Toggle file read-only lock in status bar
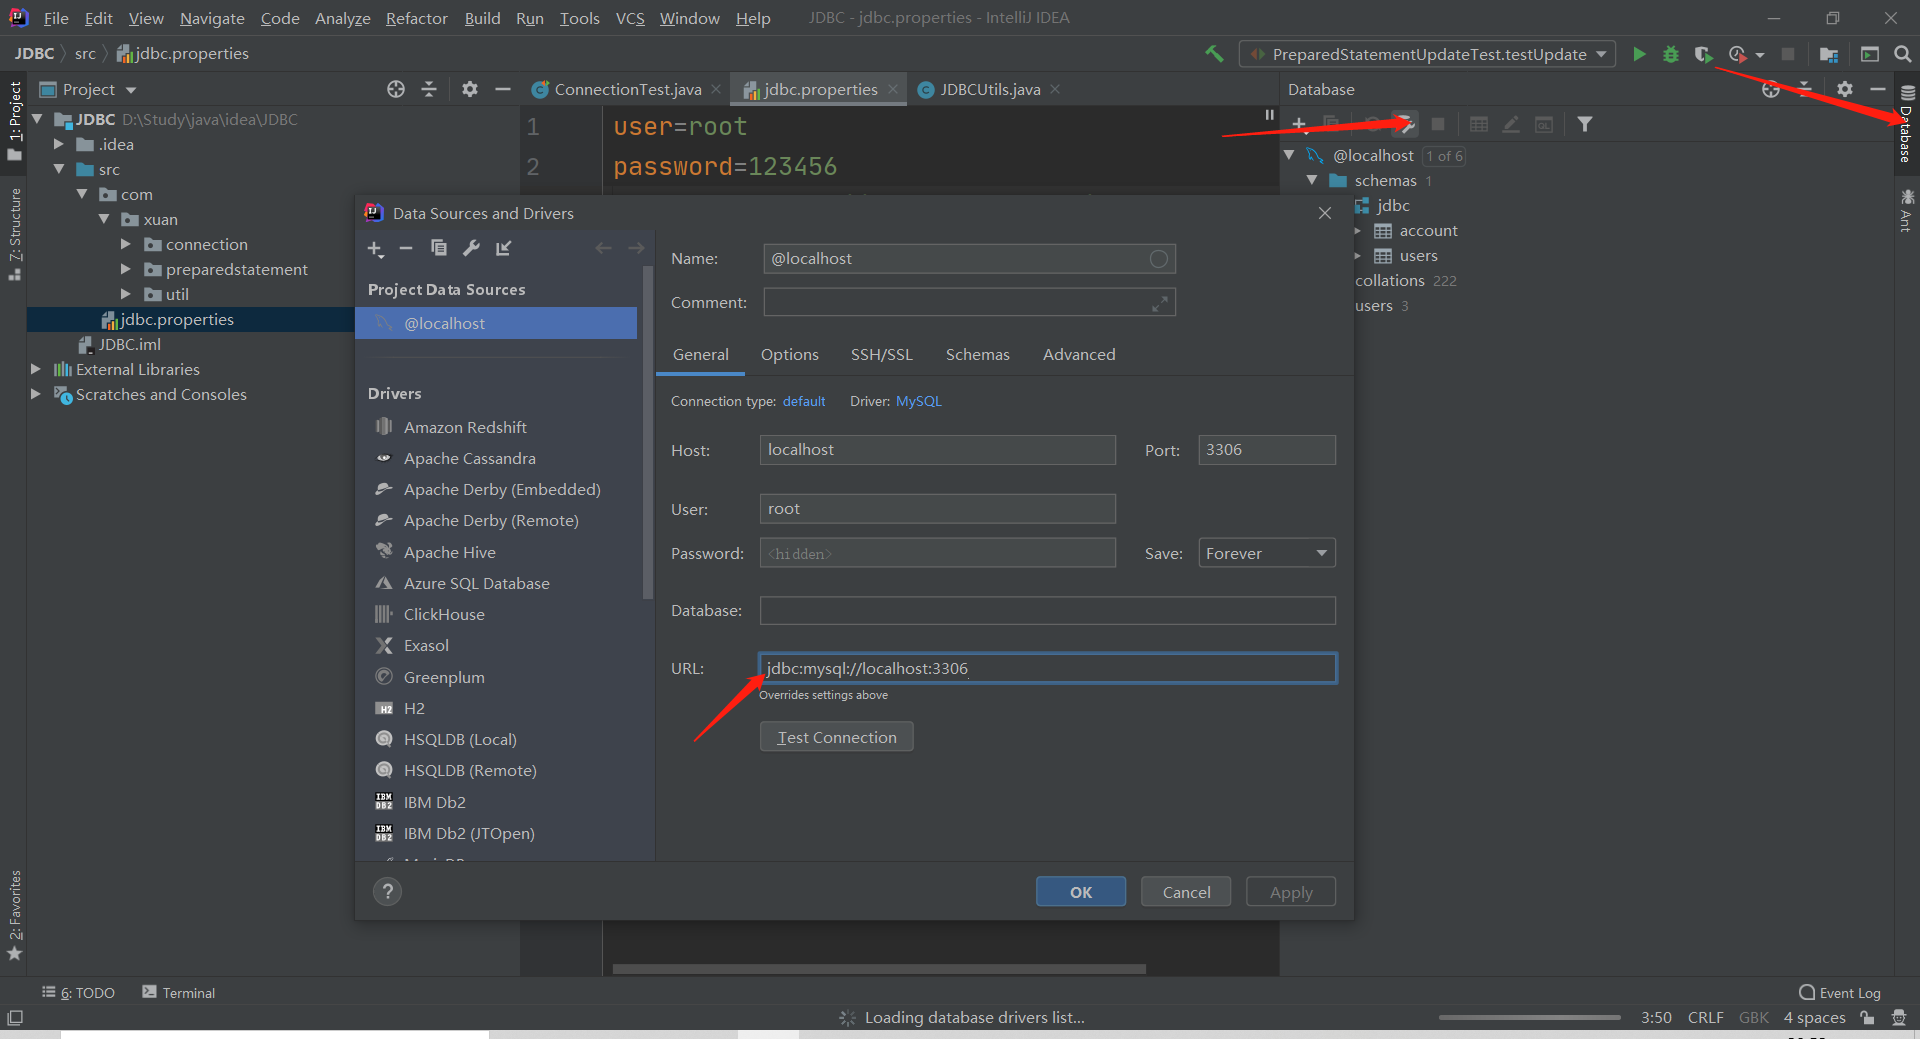Image resolution: width=1920 pixels, height=1039 pixels. tap(1867, 1017)
